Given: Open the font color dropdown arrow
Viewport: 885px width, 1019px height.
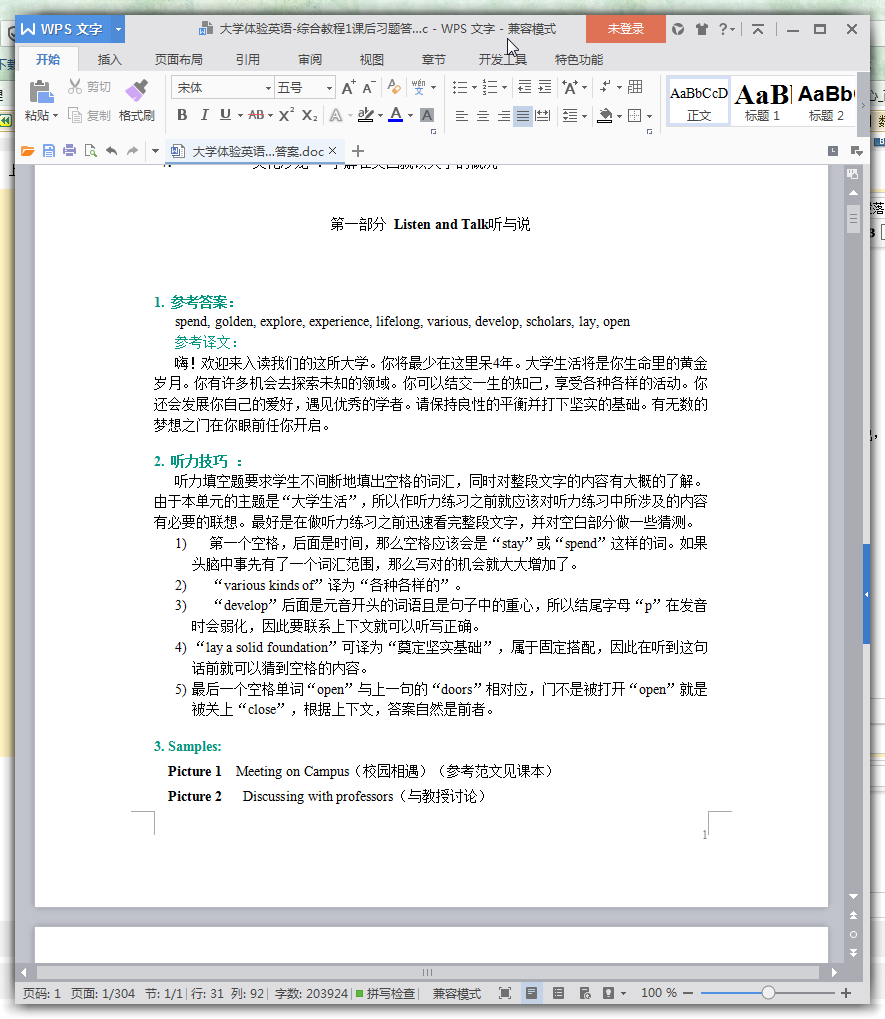Looking at the screenshot, I should tap(411, 116).
